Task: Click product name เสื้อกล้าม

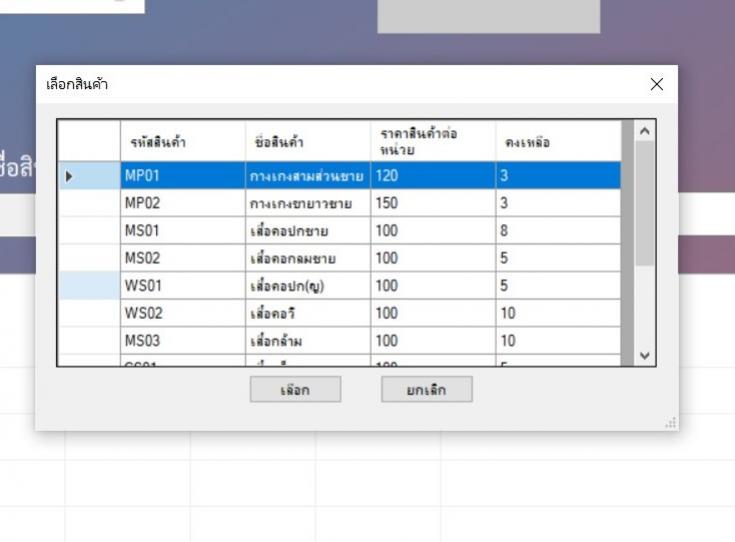Action: (308, 340)
